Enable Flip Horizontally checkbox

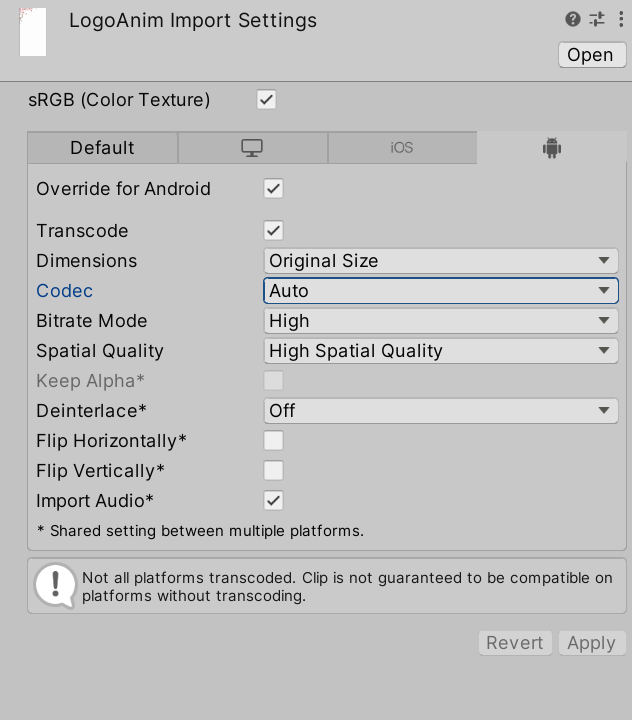(x=273, y=441)
